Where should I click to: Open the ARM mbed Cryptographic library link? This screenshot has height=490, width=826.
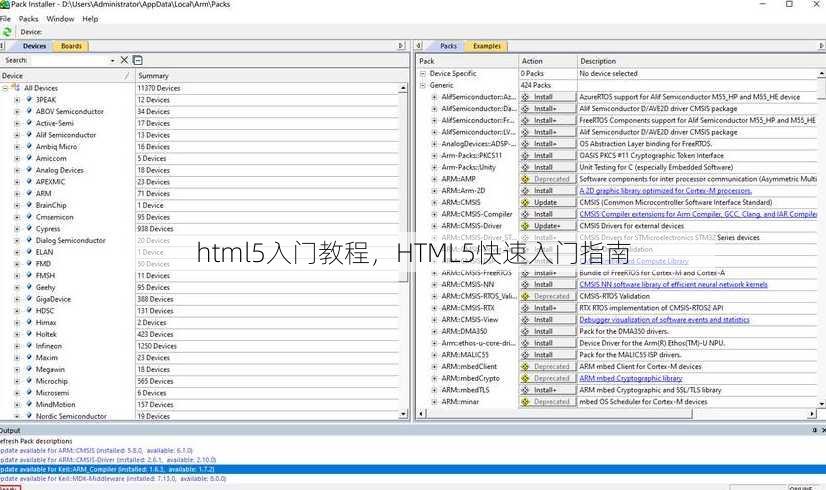tap(631, 378)
